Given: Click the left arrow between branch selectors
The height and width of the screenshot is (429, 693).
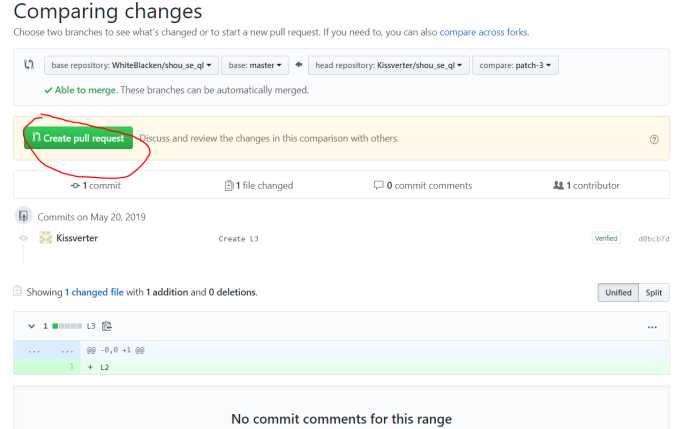Looking at the screenshot, I should coord(299,65).
